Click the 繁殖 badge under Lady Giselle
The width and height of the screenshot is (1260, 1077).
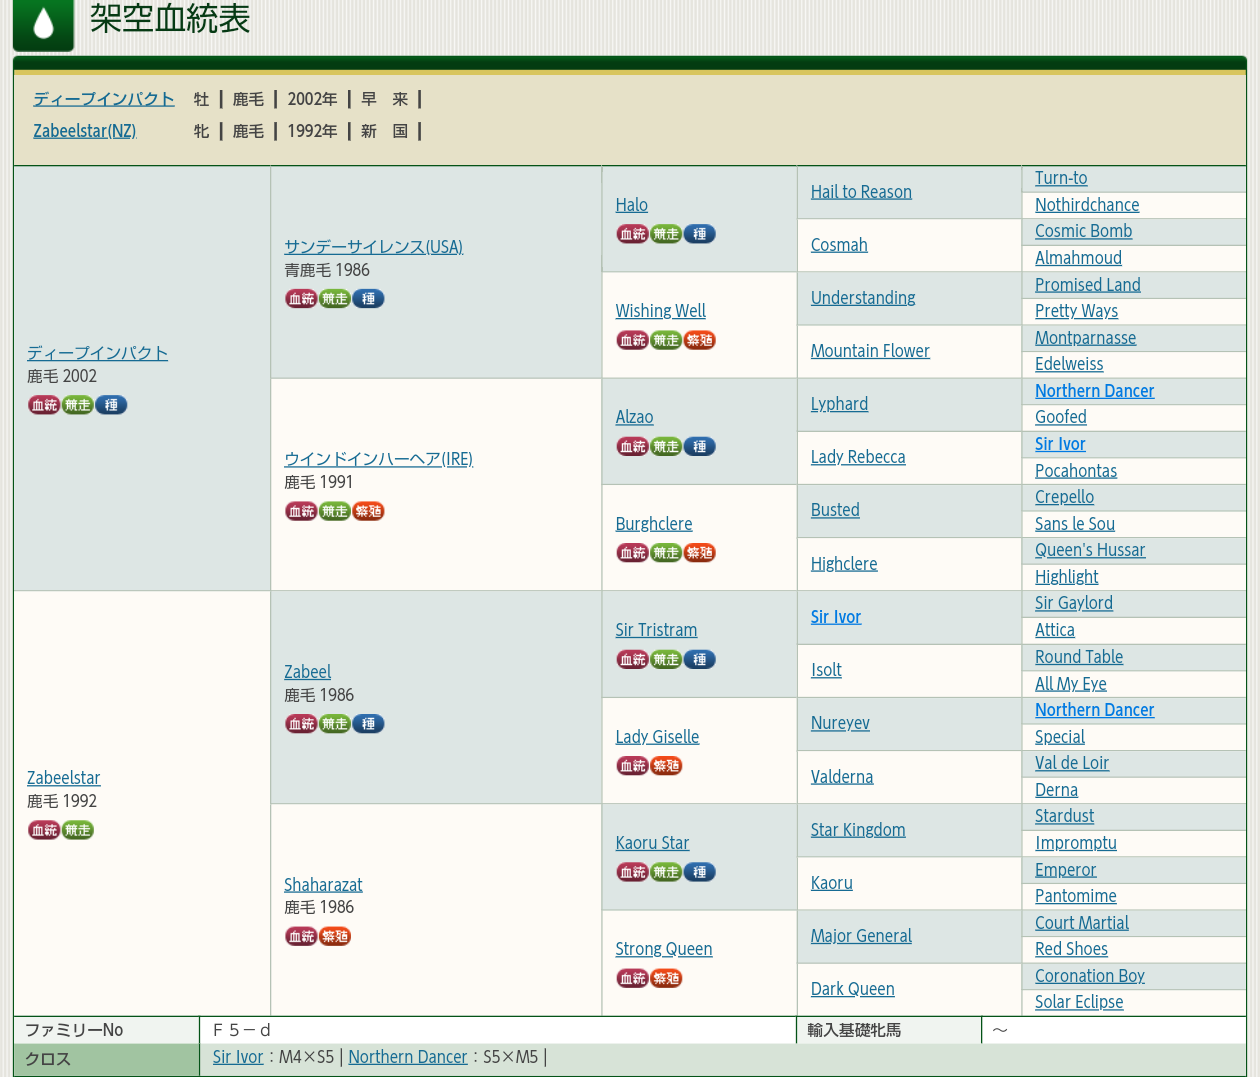(666, 766)
